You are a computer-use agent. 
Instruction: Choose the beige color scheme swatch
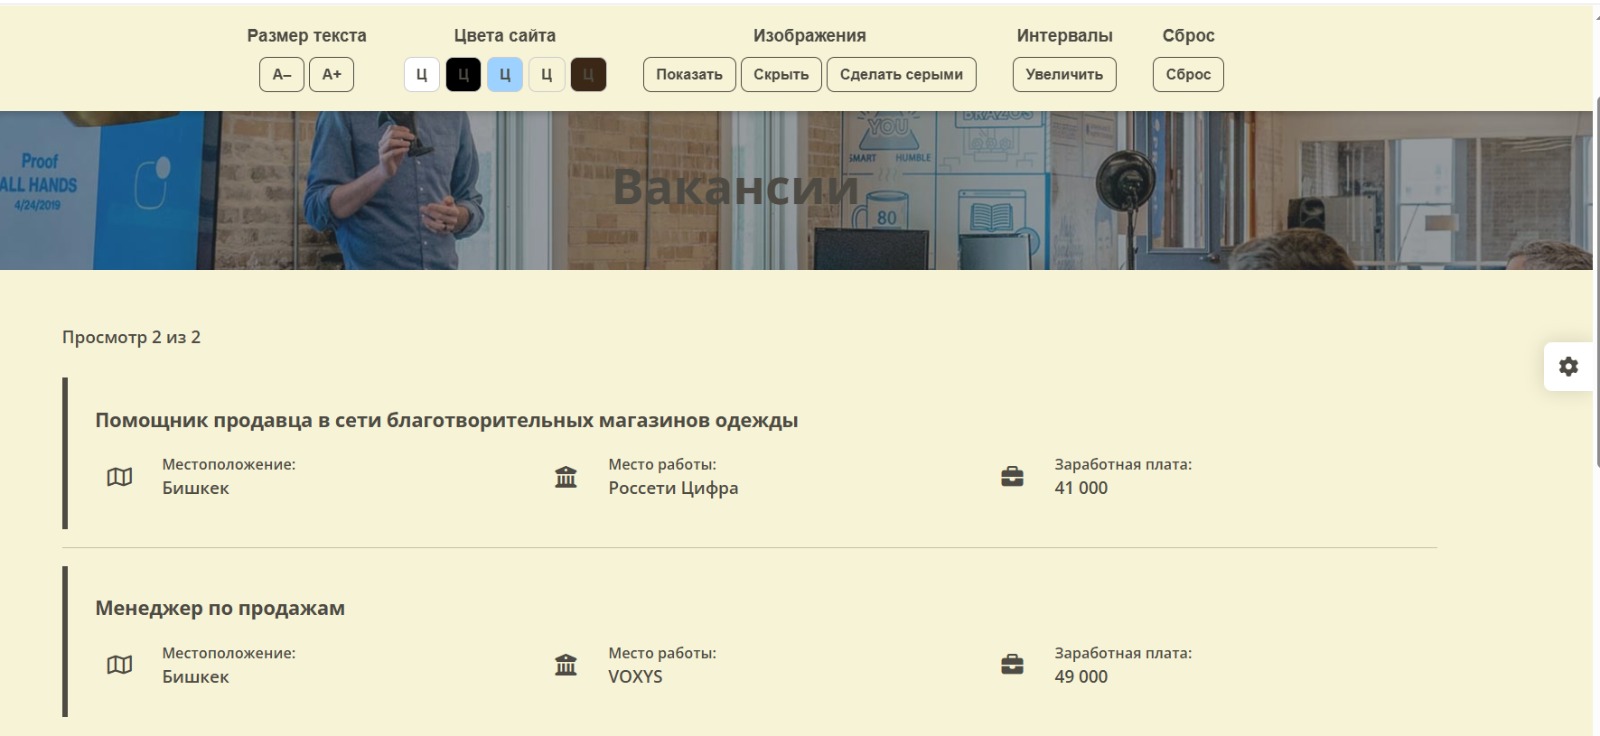coord(546,74)
